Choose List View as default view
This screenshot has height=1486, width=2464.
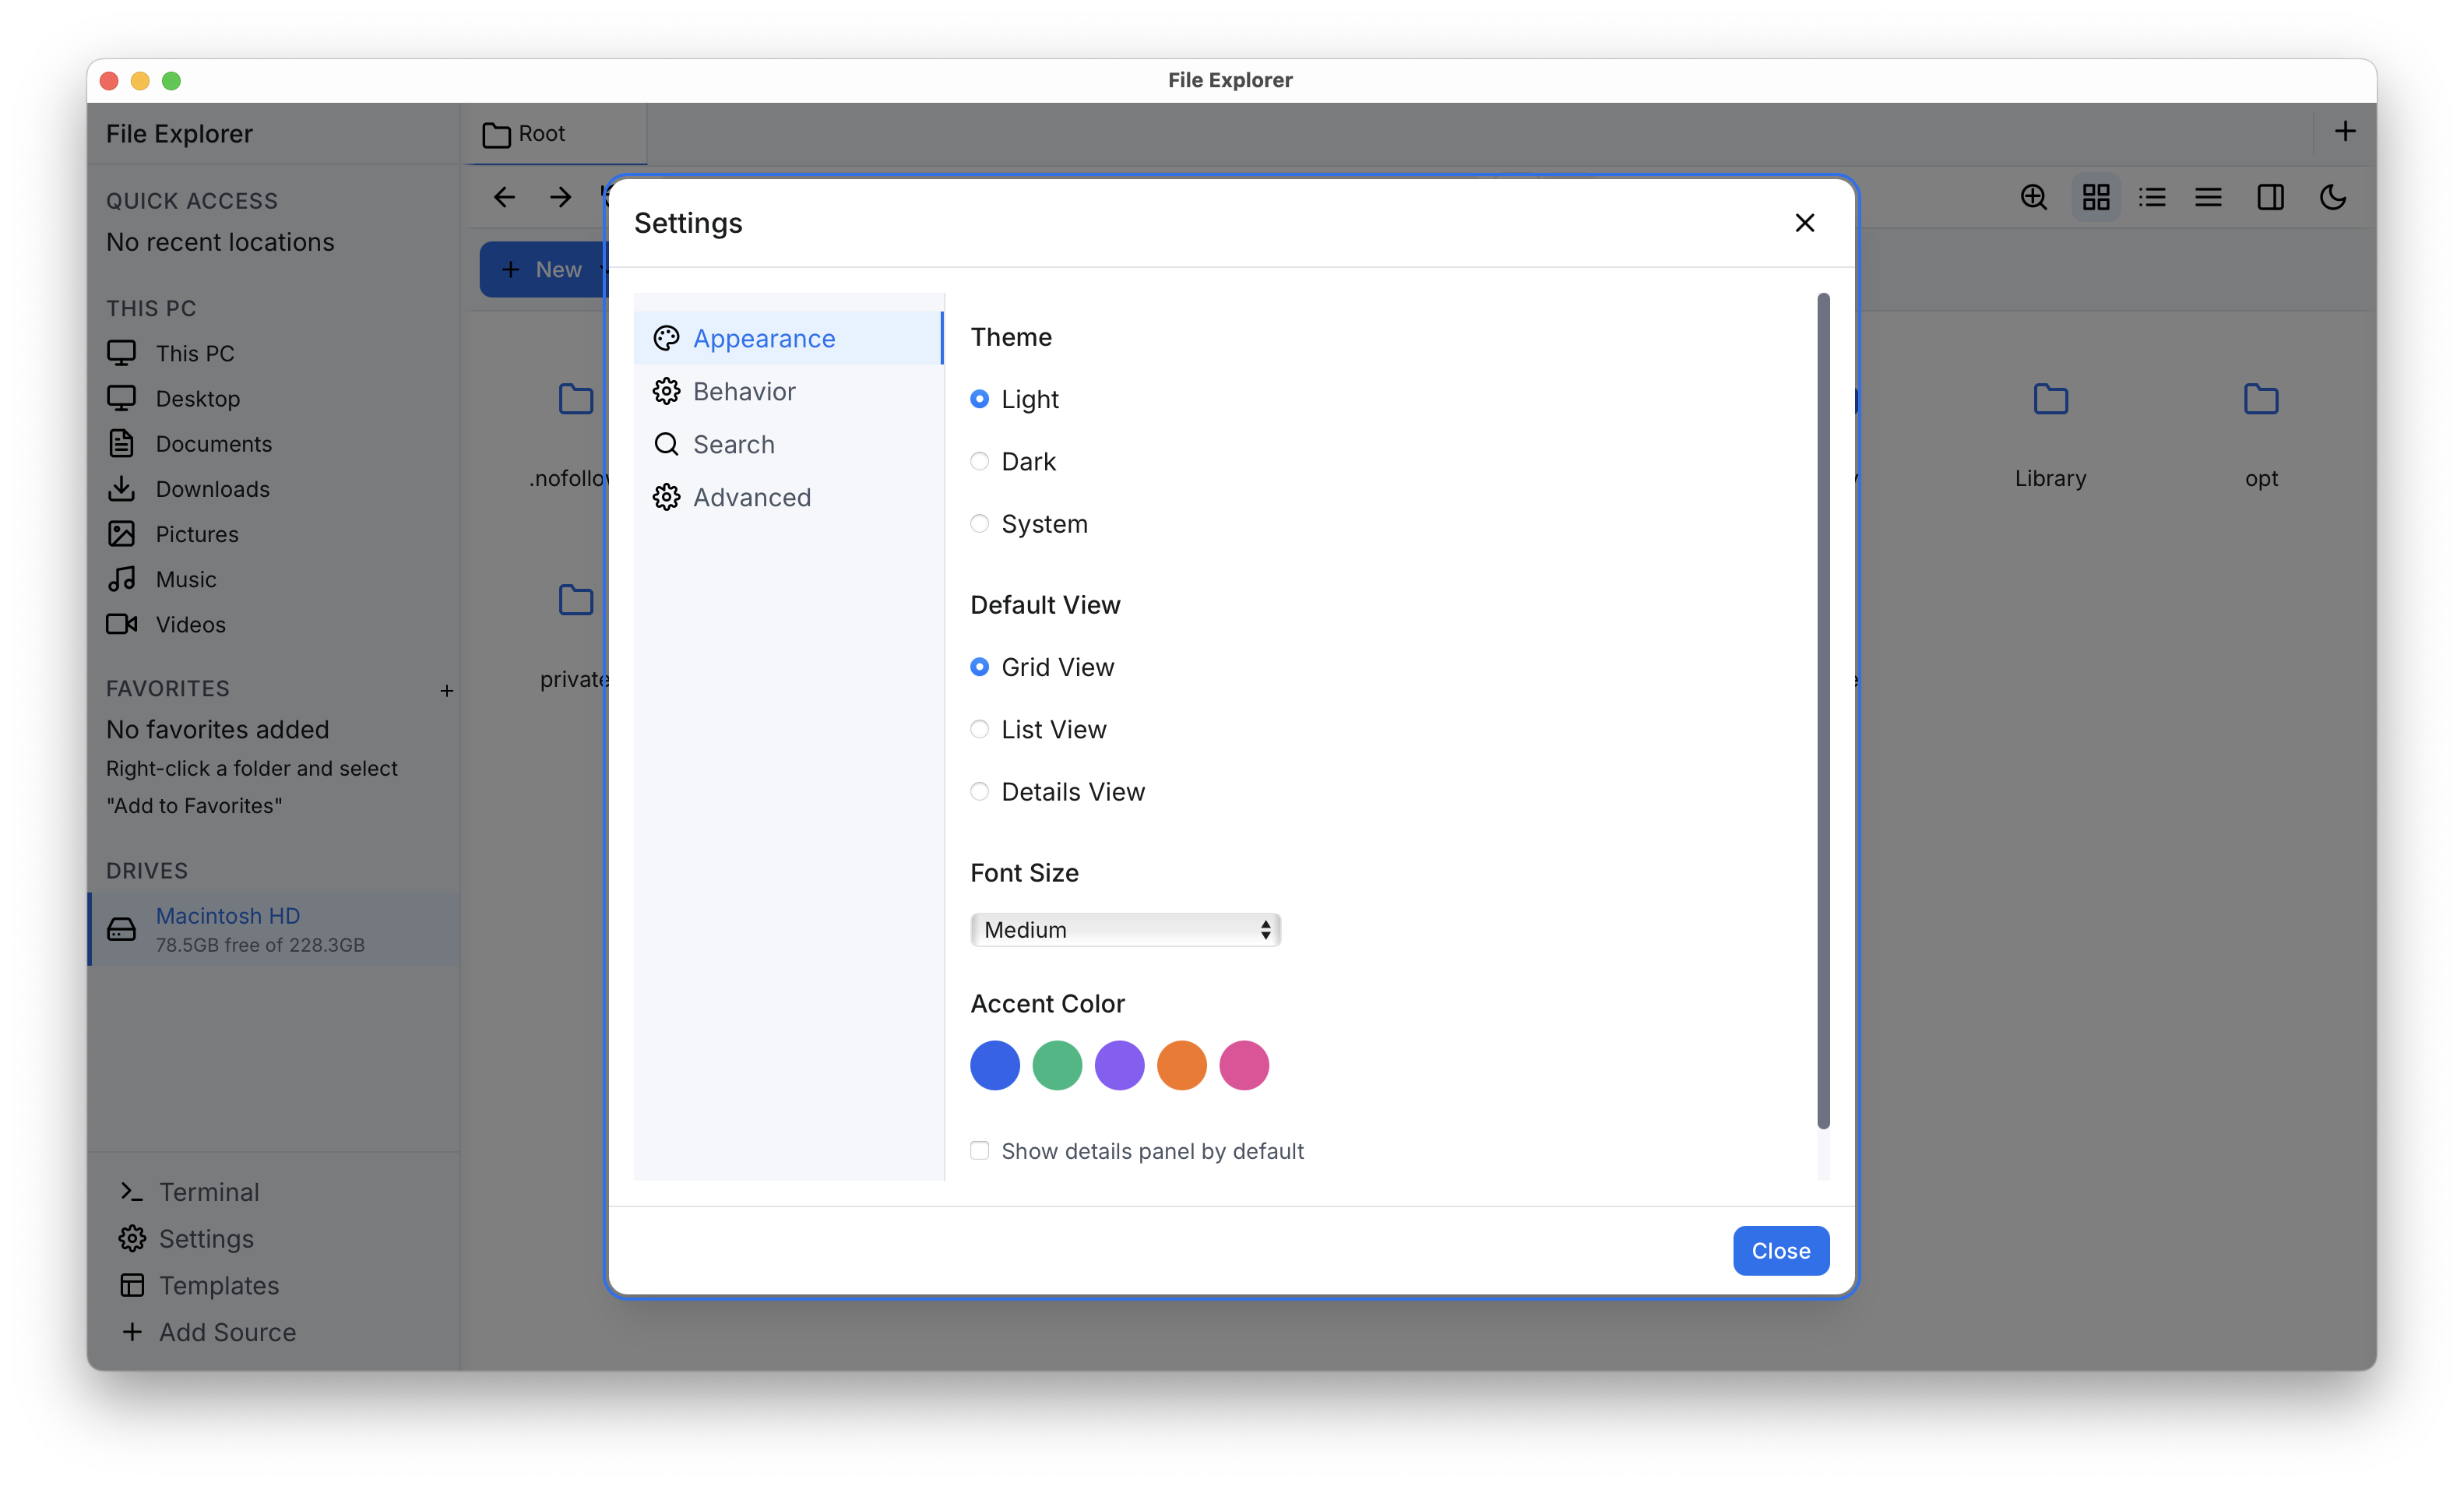979,729
